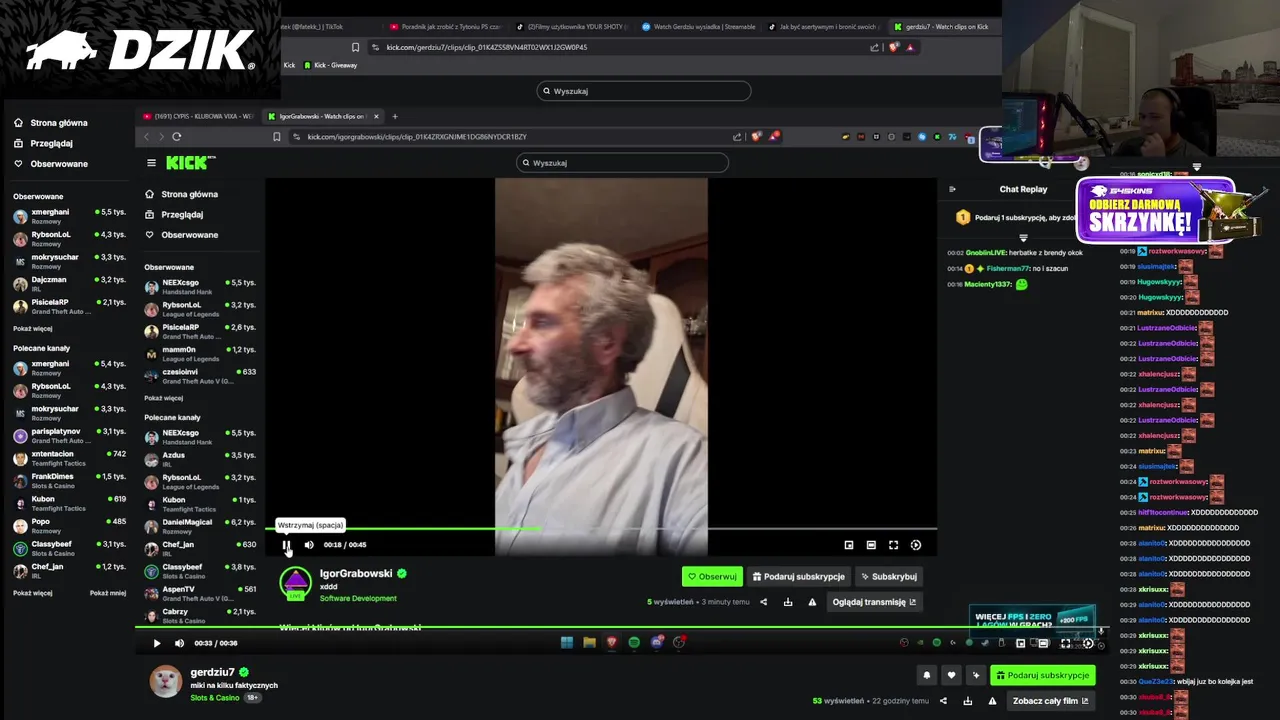Click Obserwuj to follow IgorGrabowski
Viewport: 1280px width, 720px height.
[x=712, y=577]
